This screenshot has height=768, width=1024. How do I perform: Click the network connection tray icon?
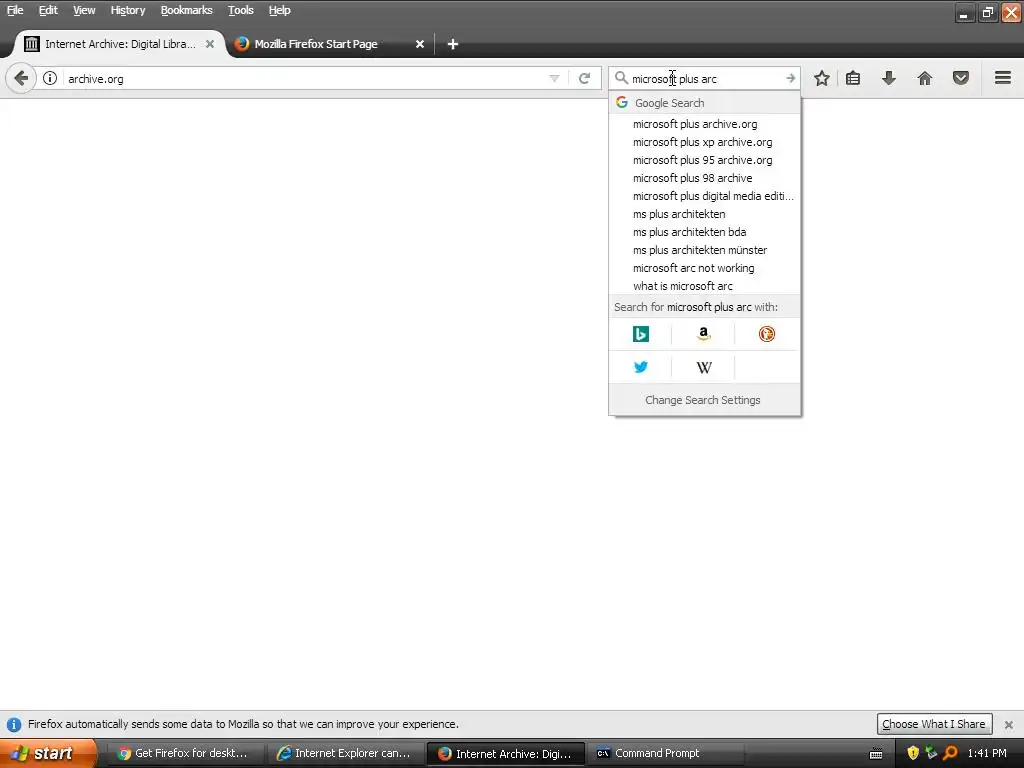[931, 753]
